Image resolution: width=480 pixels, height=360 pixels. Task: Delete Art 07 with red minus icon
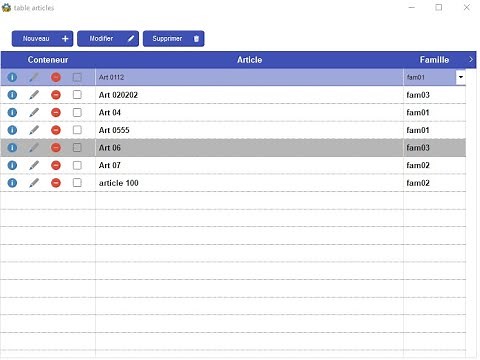coord(56,165)
